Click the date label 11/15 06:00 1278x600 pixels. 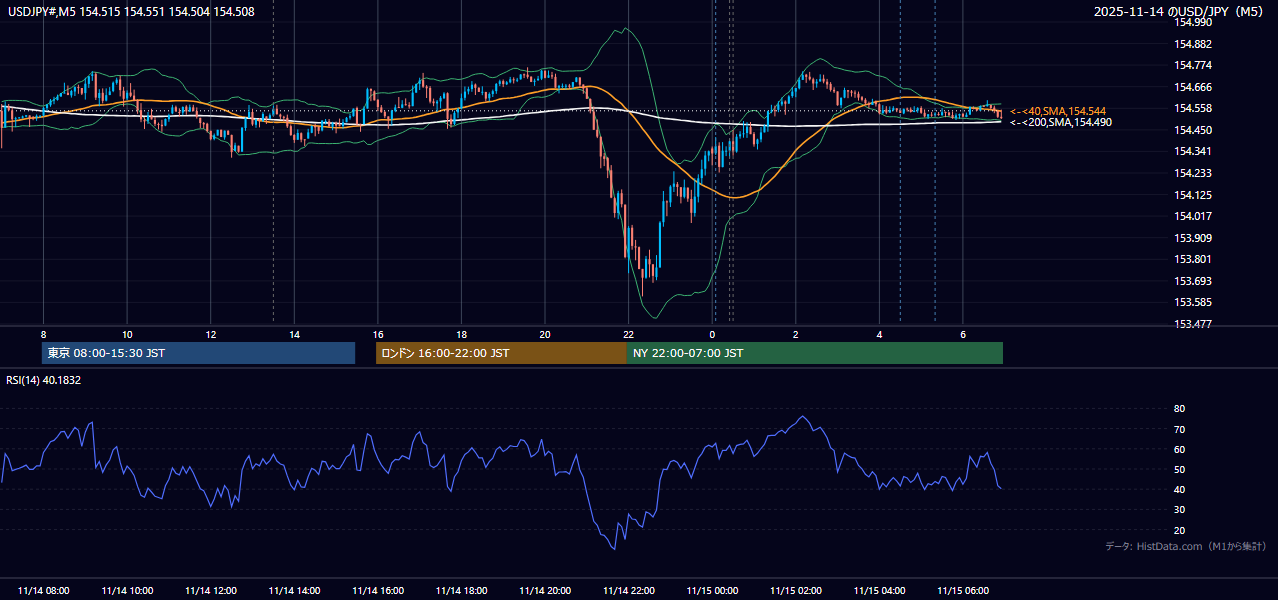point(963,591)
